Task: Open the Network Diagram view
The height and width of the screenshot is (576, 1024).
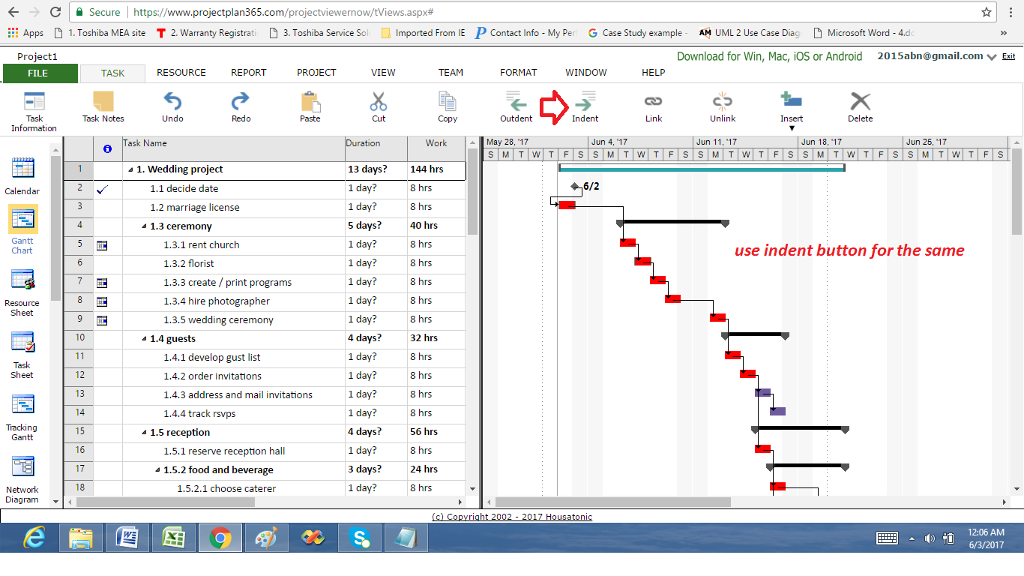Action: tap(22, 467)
